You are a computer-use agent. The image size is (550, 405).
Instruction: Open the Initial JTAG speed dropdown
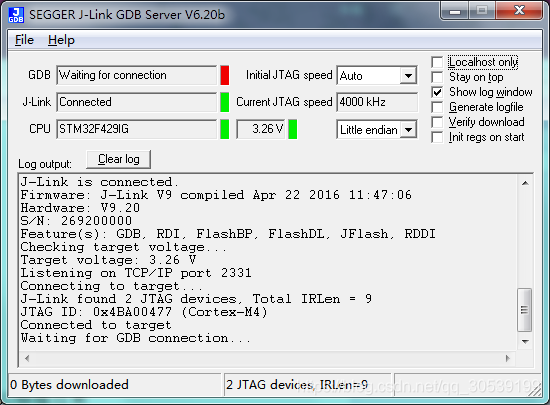tap(408, 75)
